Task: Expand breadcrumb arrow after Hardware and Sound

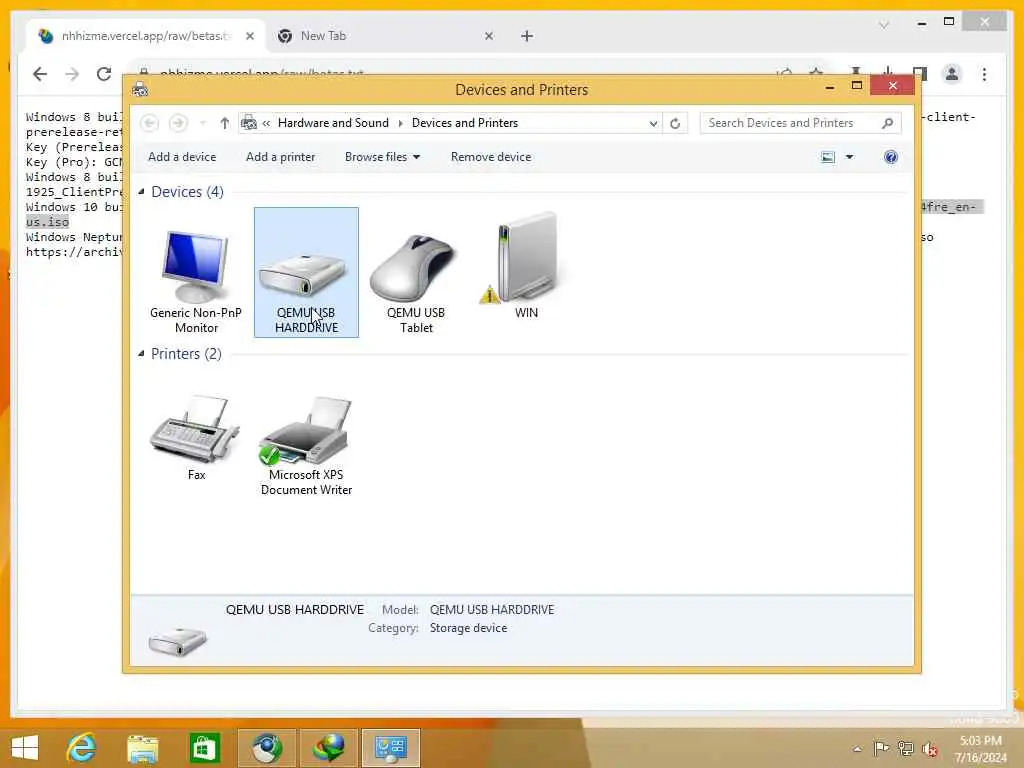Action: [400, 123]
